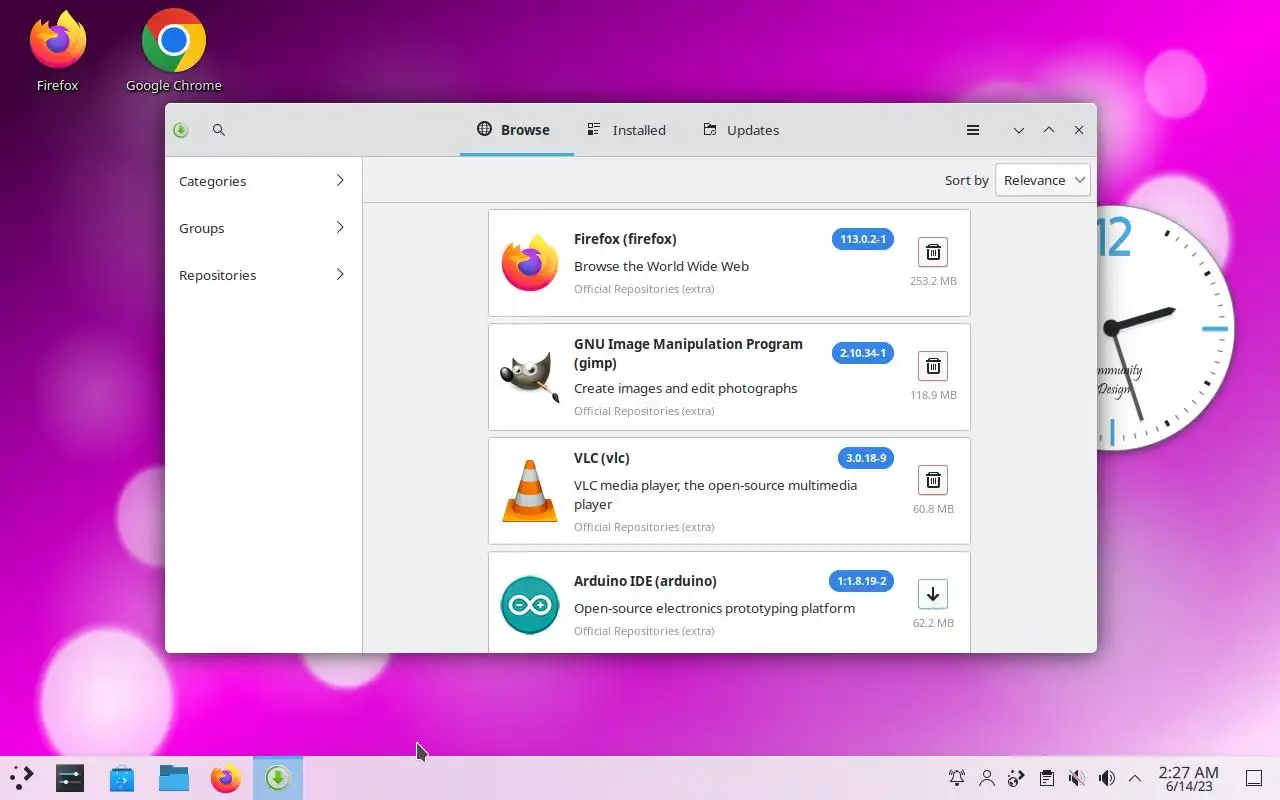The height and width of the screenshot is (800, 1280).
Task: Click Arduino version badge 1:1.8.19-2
Action: coord(861,581)
